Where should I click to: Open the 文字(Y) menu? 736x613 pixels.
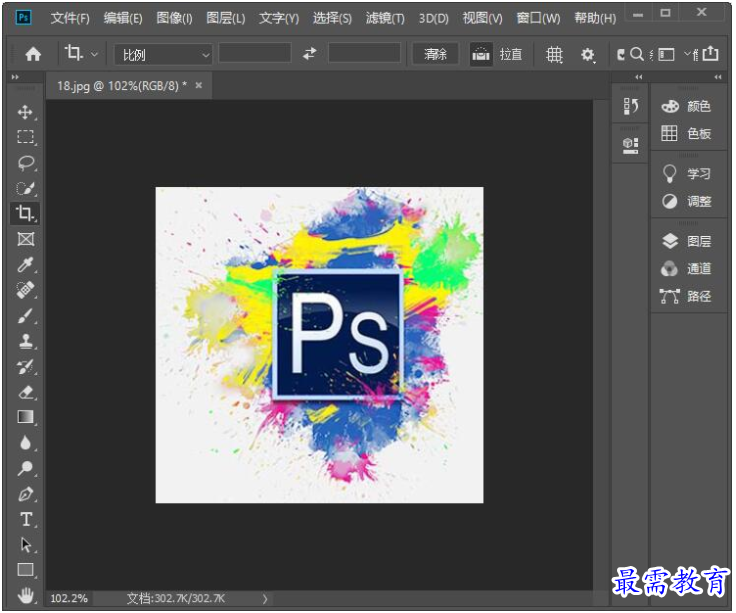pos(279,18)
